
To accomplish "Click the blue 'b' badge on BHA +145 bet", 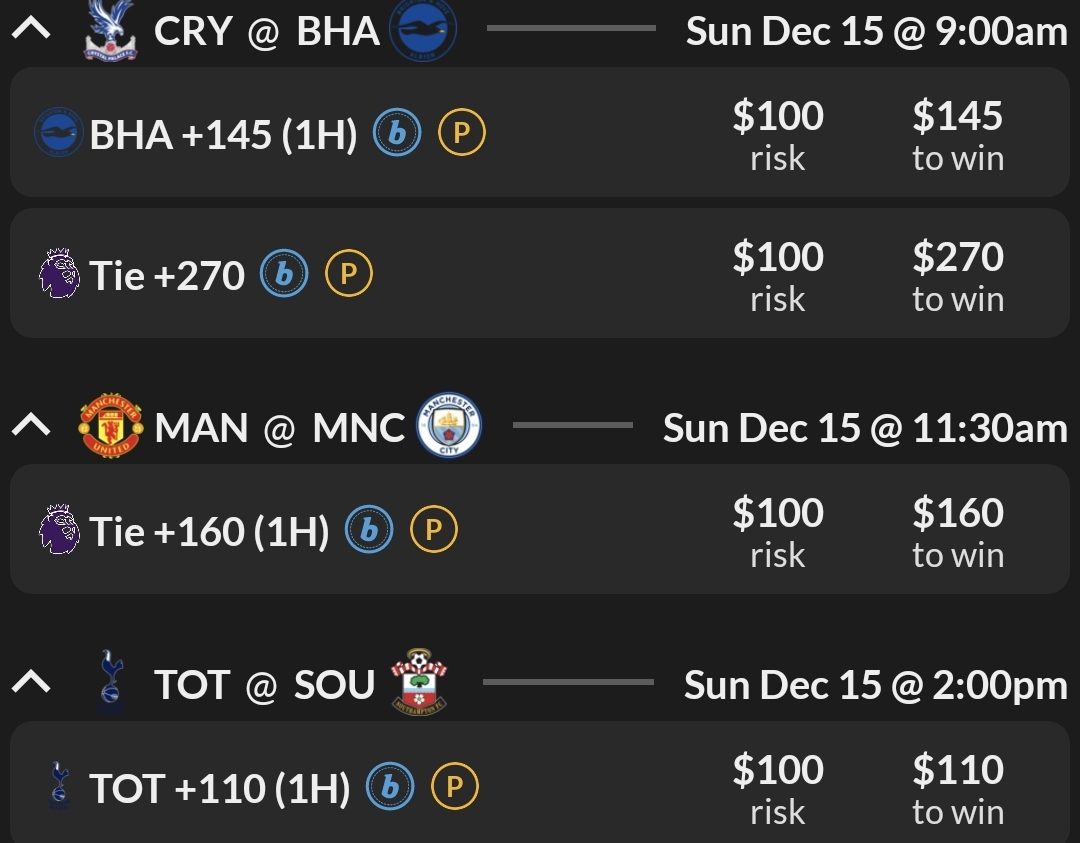I will [397, 134].
